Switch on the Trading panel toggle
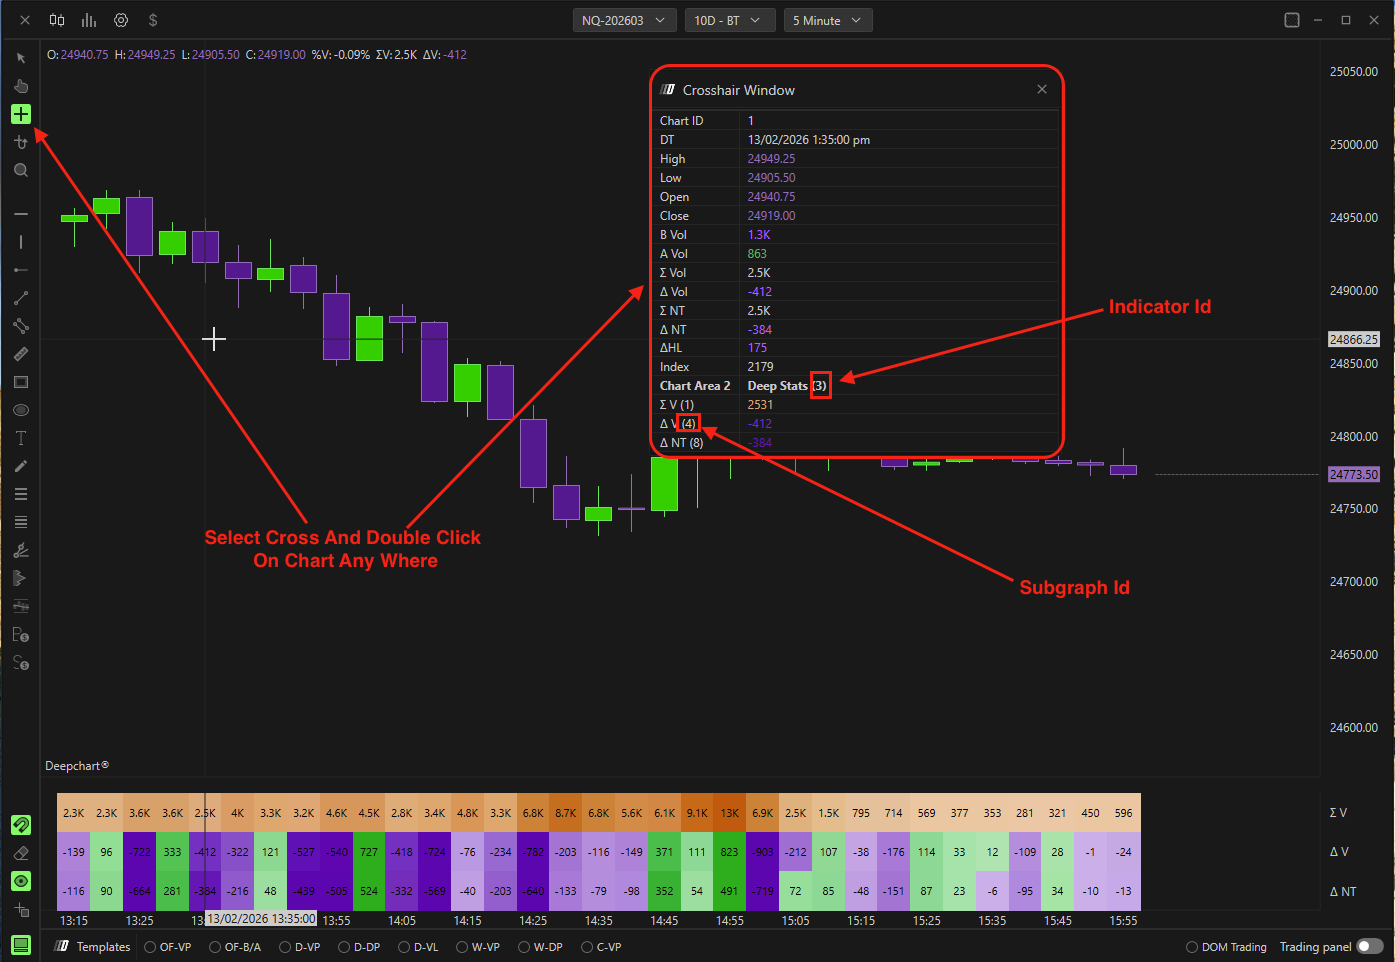Image resolution: width=1395 pixels, height=962 pixels. pyautogui.click(x=1369, y=946)
